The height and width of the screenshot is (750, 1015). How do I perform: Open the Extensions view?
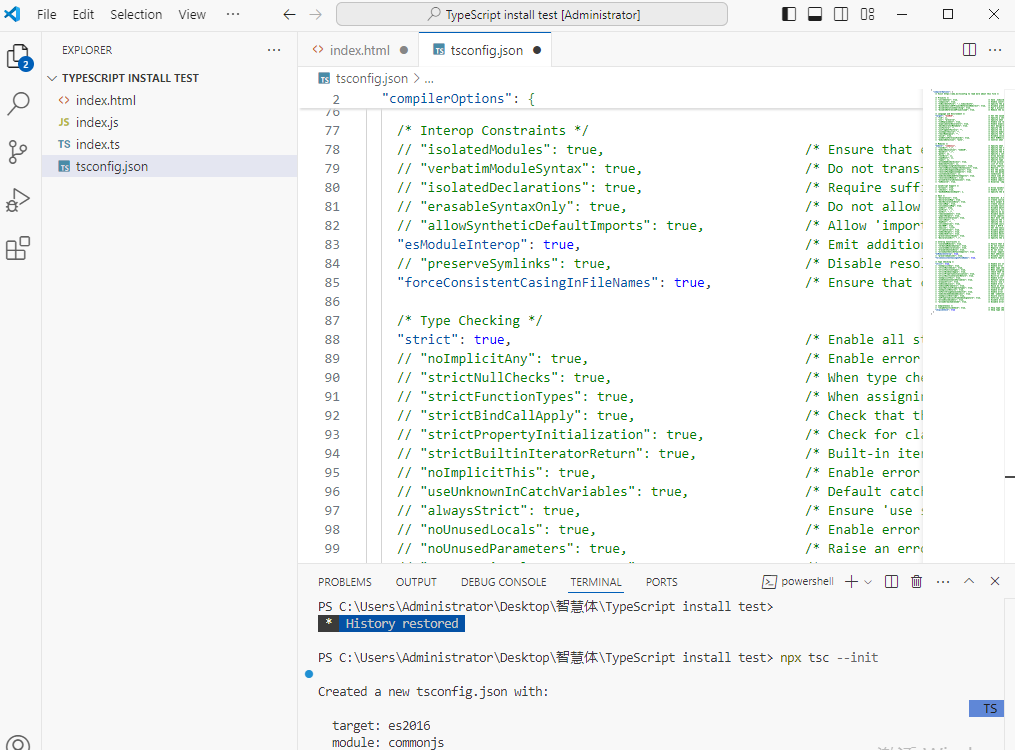click(x=18, y=248)
